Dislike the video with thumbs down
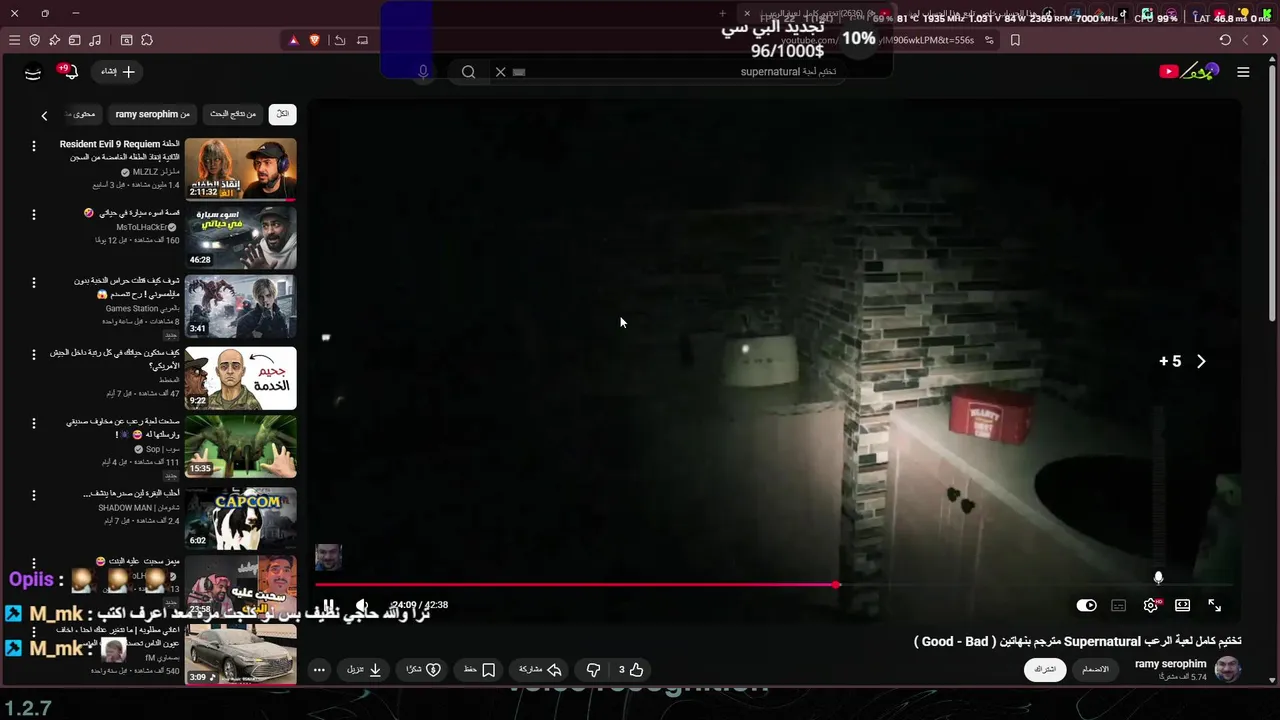This screenshot has width=1280, height=720. tap(593, 670)
